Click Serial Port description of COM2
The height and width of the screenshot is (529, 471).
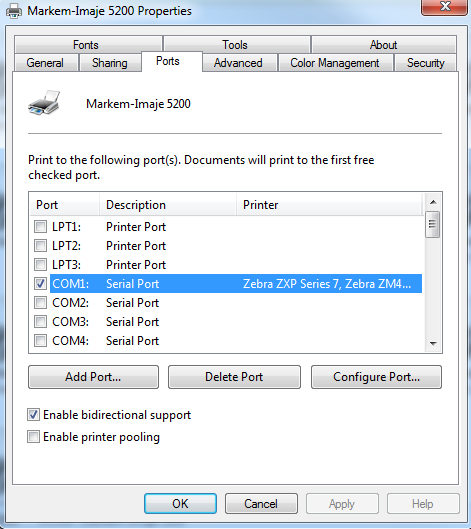coord(132,303)
